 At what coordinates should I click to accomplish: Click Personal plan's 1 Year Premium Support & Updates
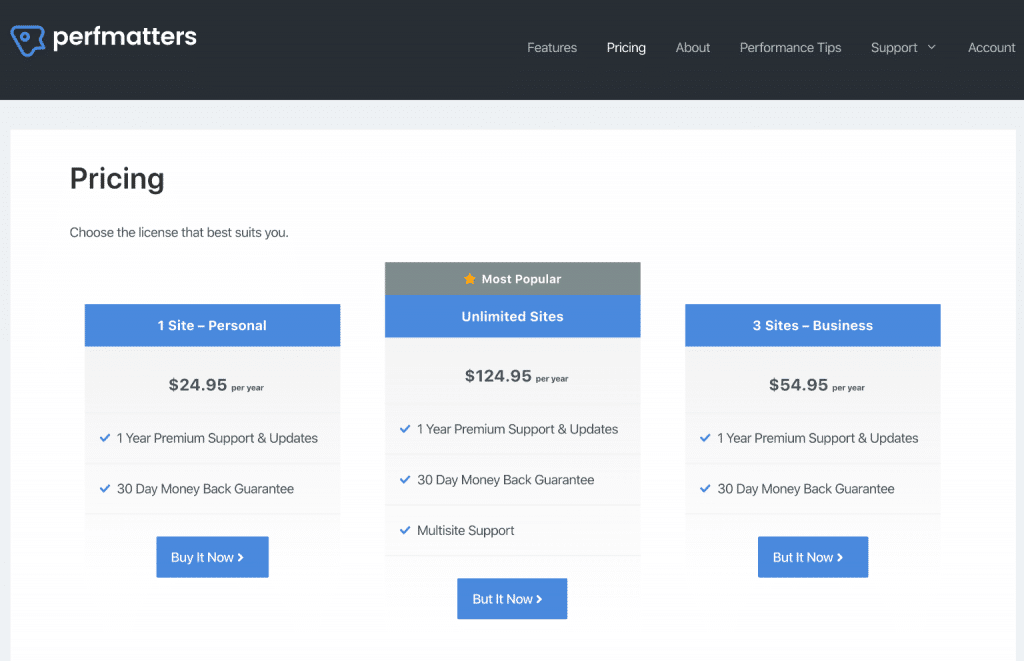point(217,438)
